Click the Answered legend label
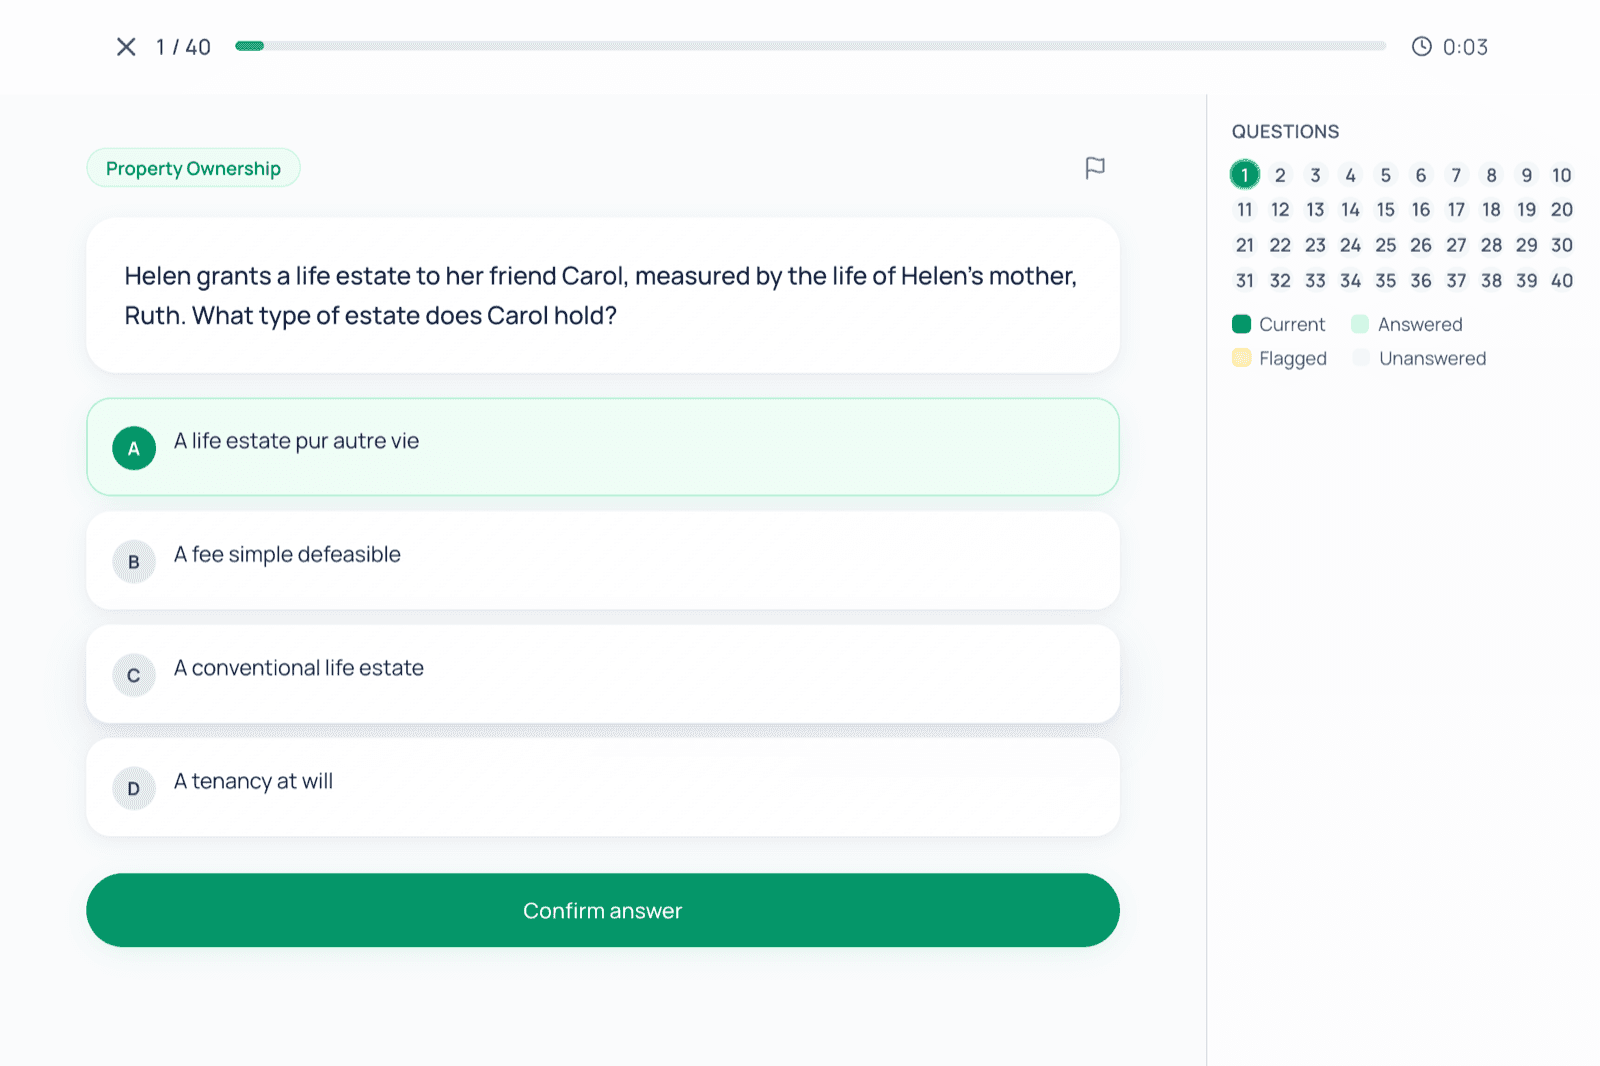Screen dimensions: 1600x1066 click(x=1420, y=324)
